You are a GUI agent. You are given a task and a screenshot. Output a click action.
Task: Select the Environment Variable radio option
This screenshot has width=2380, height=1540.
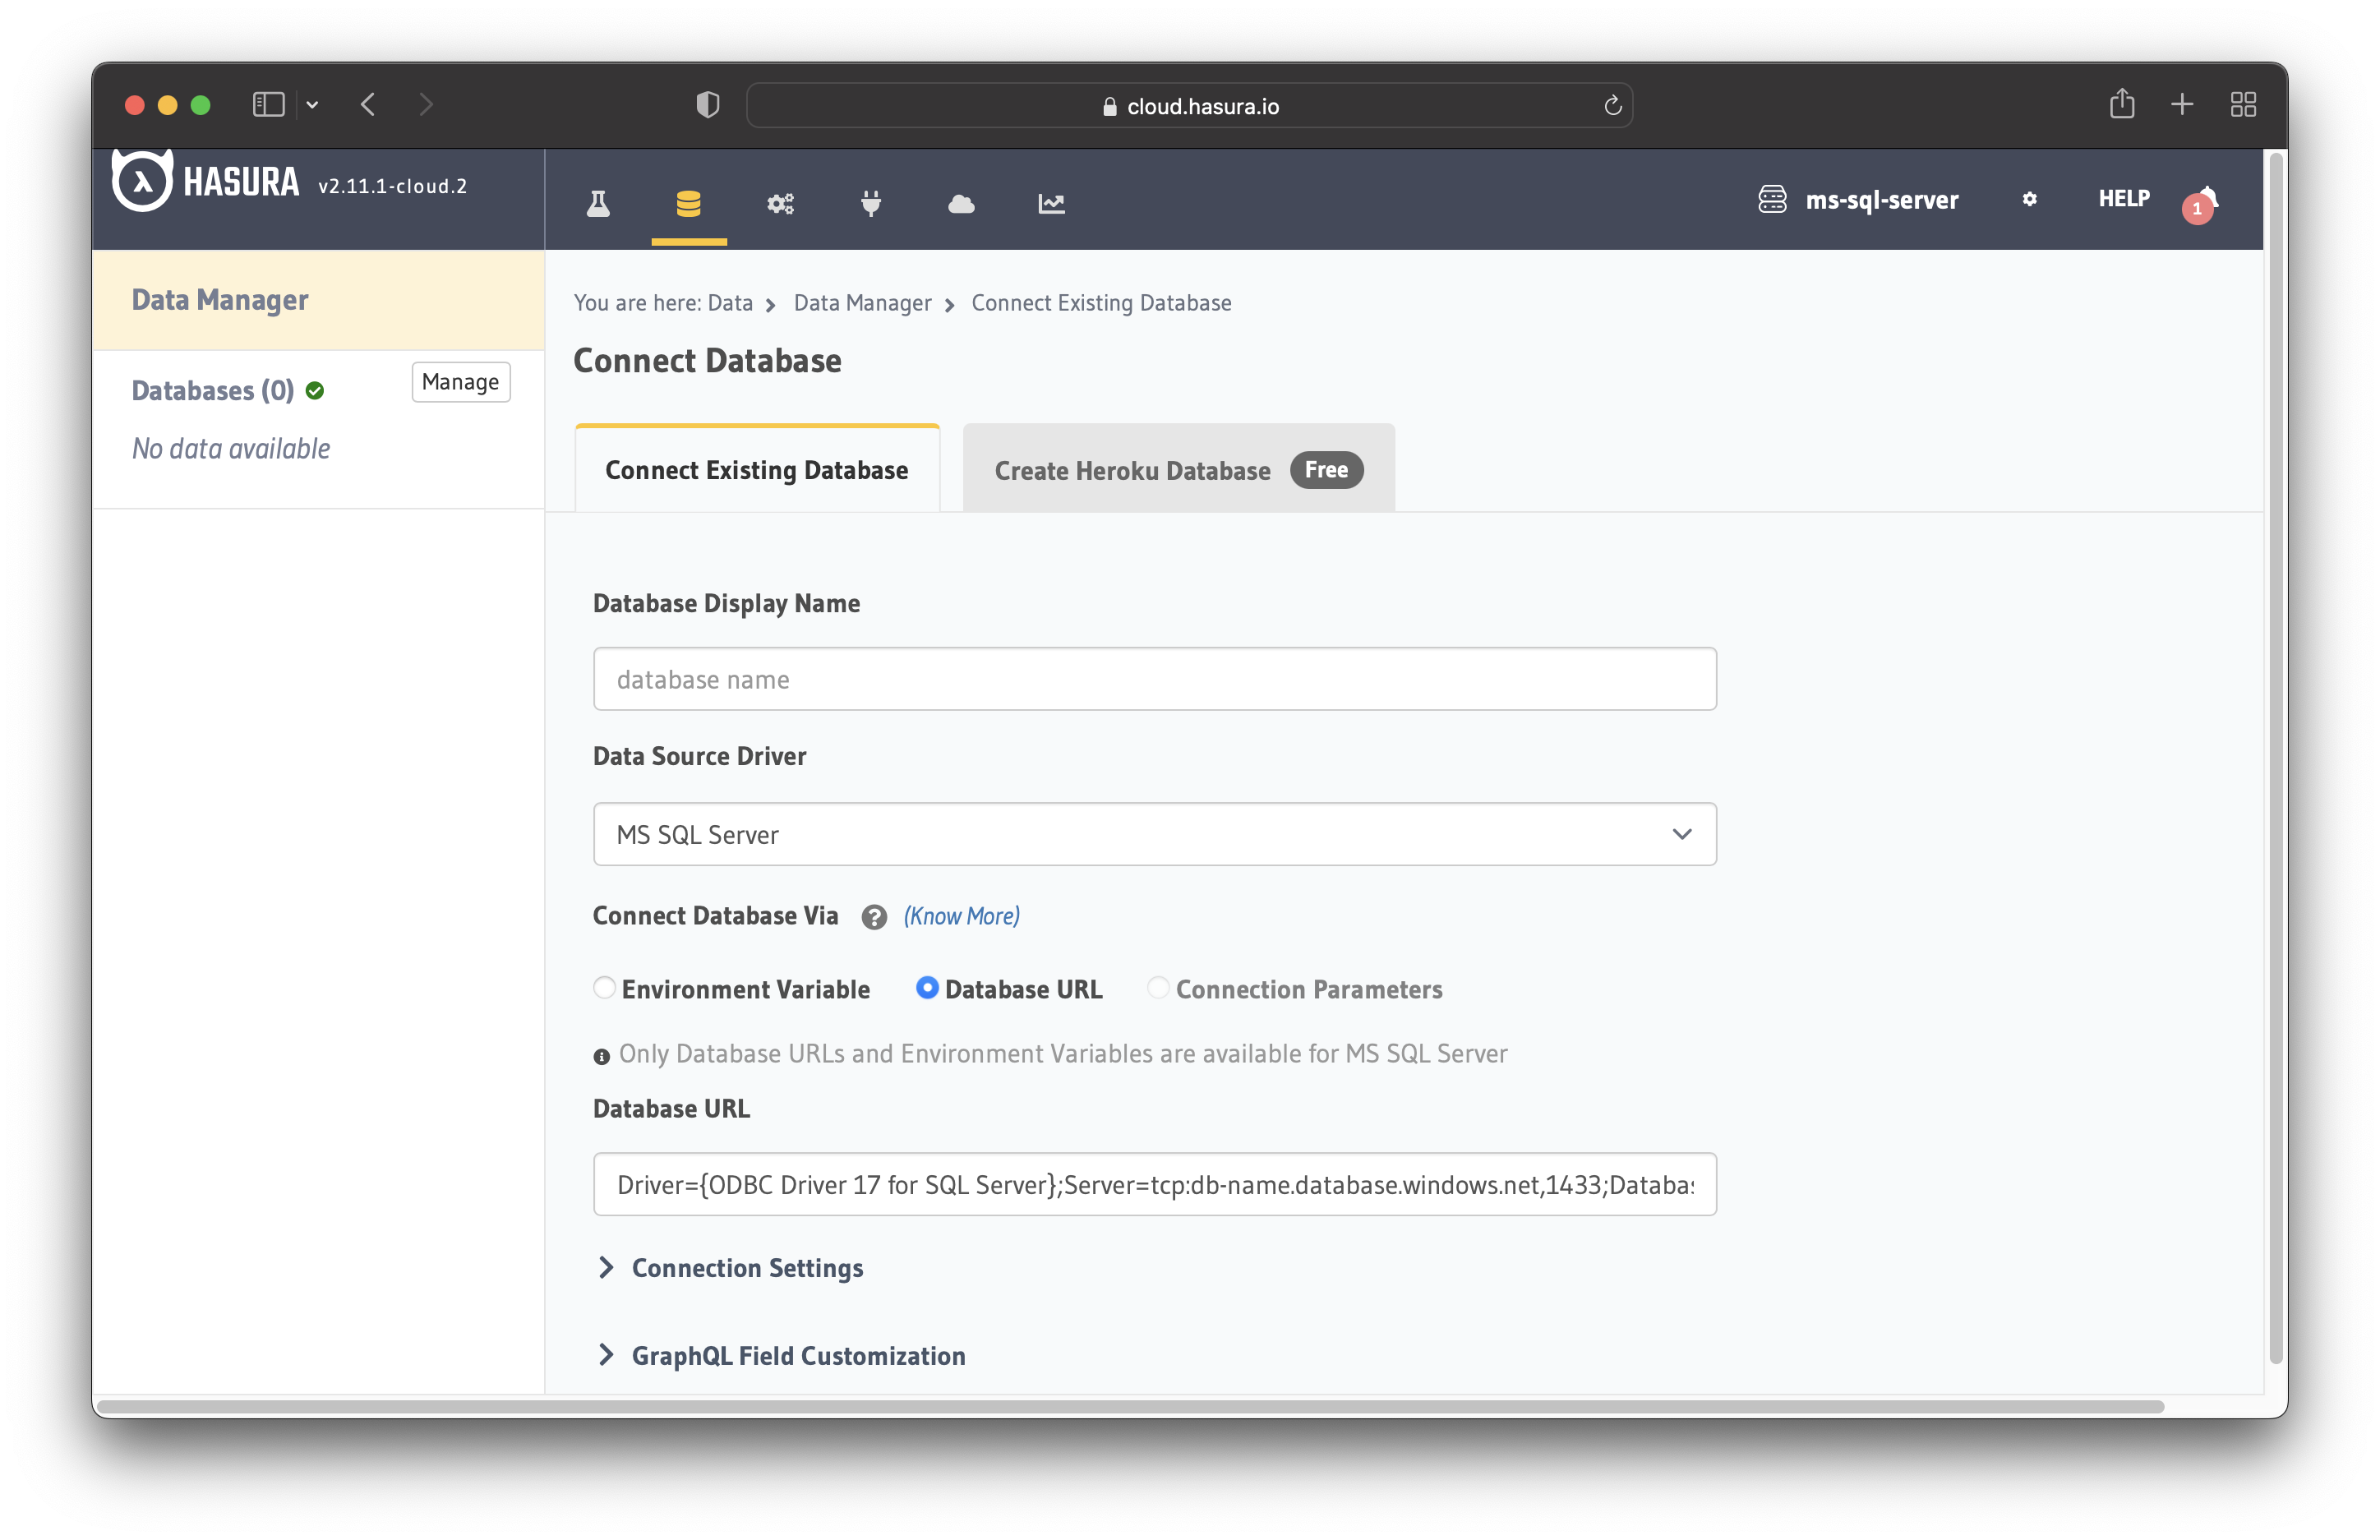[x=604, y=988]
